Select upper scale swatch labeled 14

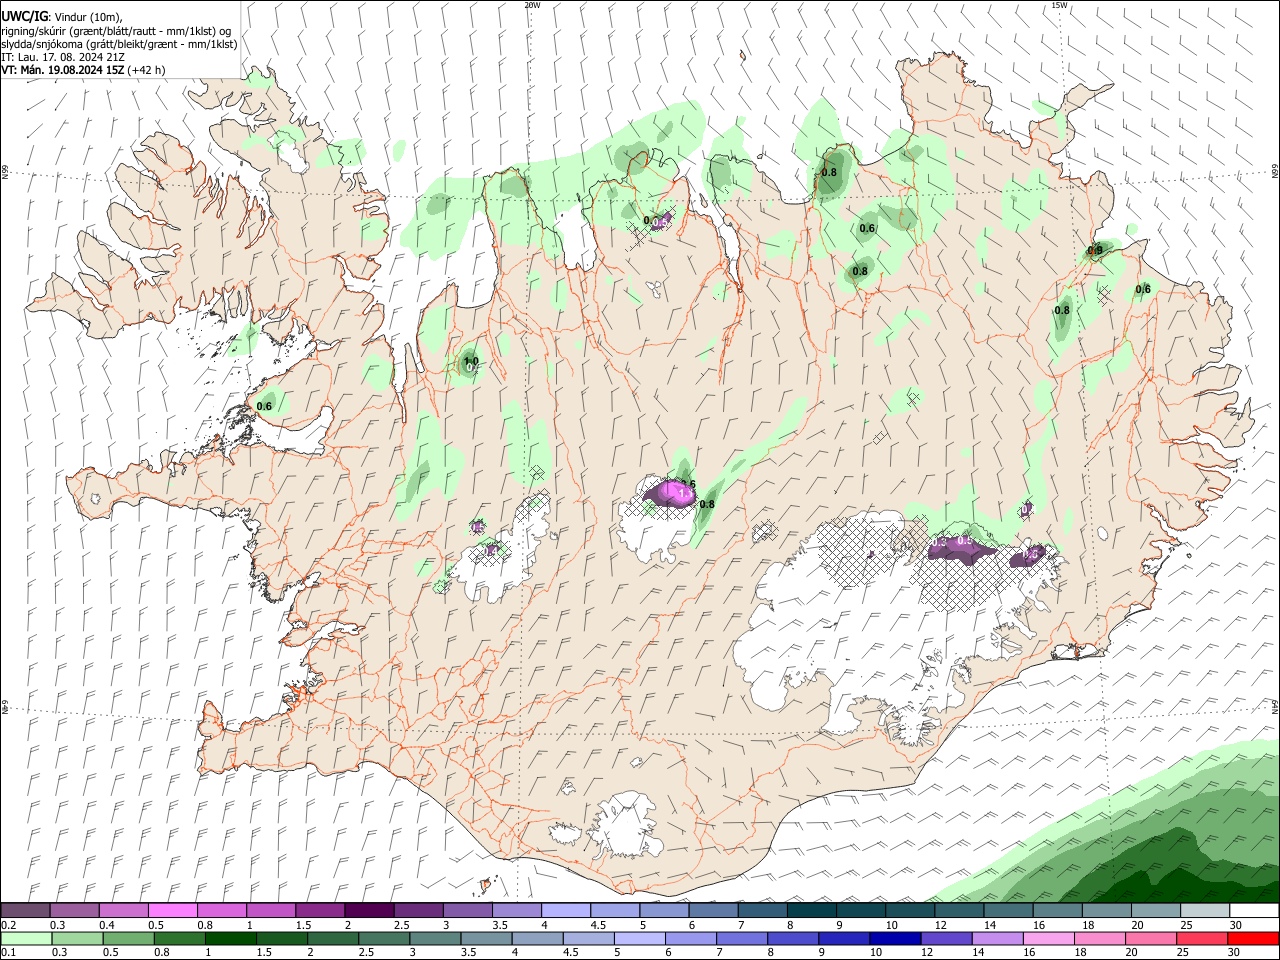(x=1007, y=911)
